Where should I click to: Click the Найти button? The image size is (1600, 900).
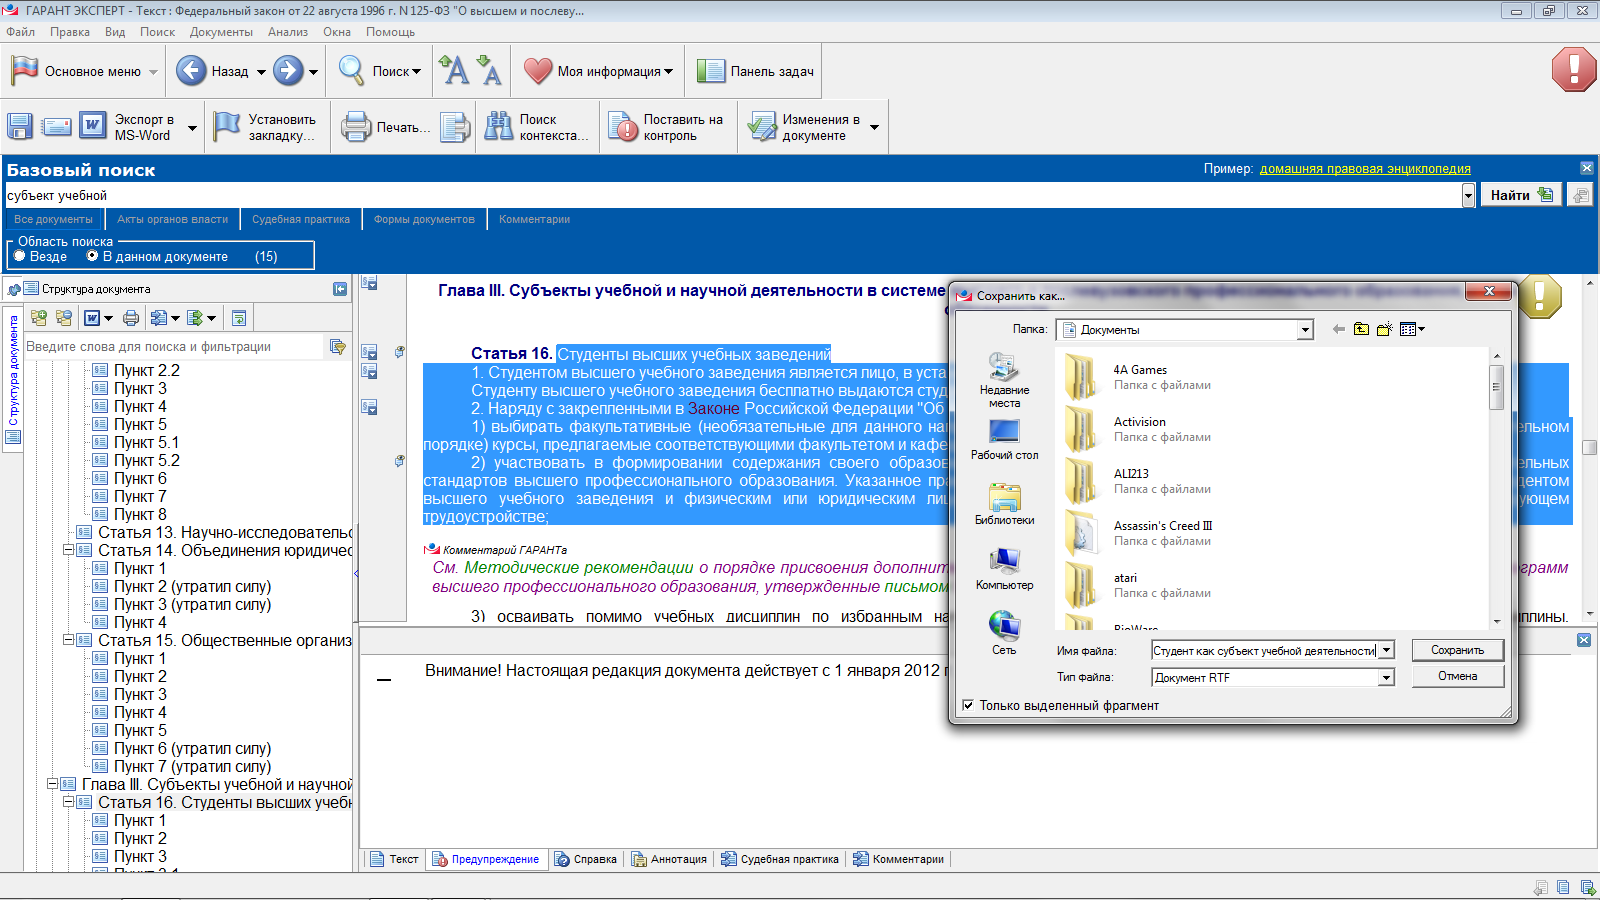(x=1520, y=195)
